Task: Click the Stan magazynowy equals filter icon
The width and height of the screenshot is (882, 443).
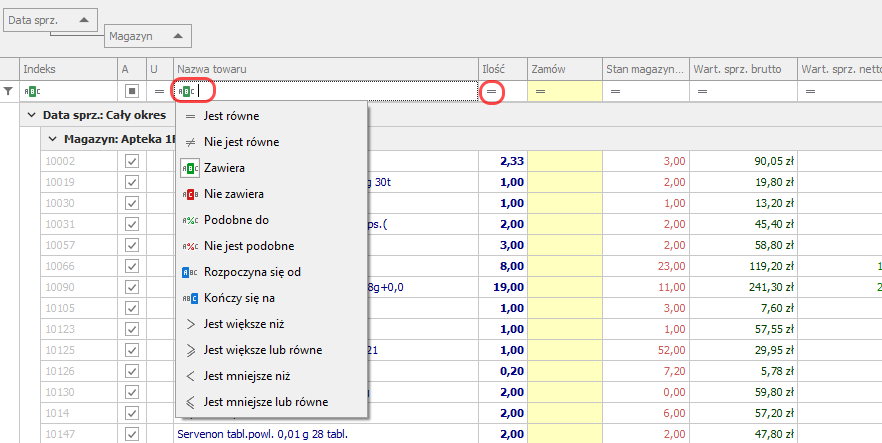Action: click(615, 91)
